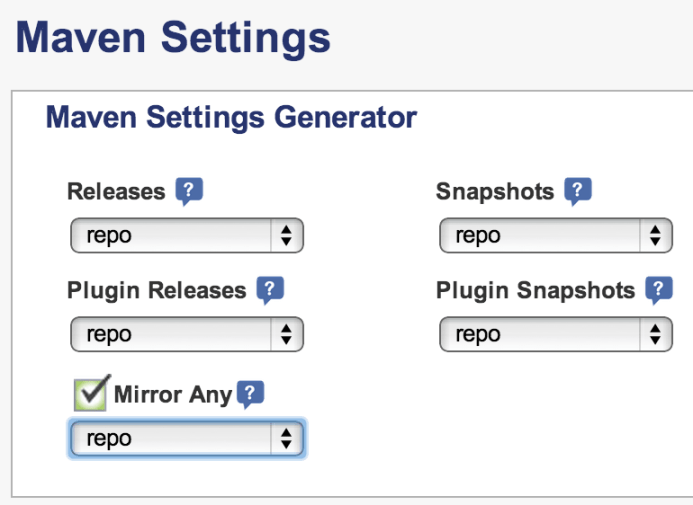Viewport: 693px width, 505px height.
Task: Open the Snapshots repository dropdown
Action: [x=555, y=236]
